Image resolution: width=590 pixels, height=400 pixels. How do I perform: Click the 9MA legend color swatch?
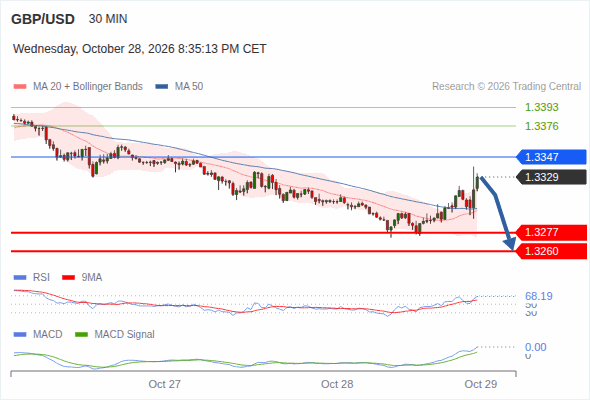click(68, 278)
